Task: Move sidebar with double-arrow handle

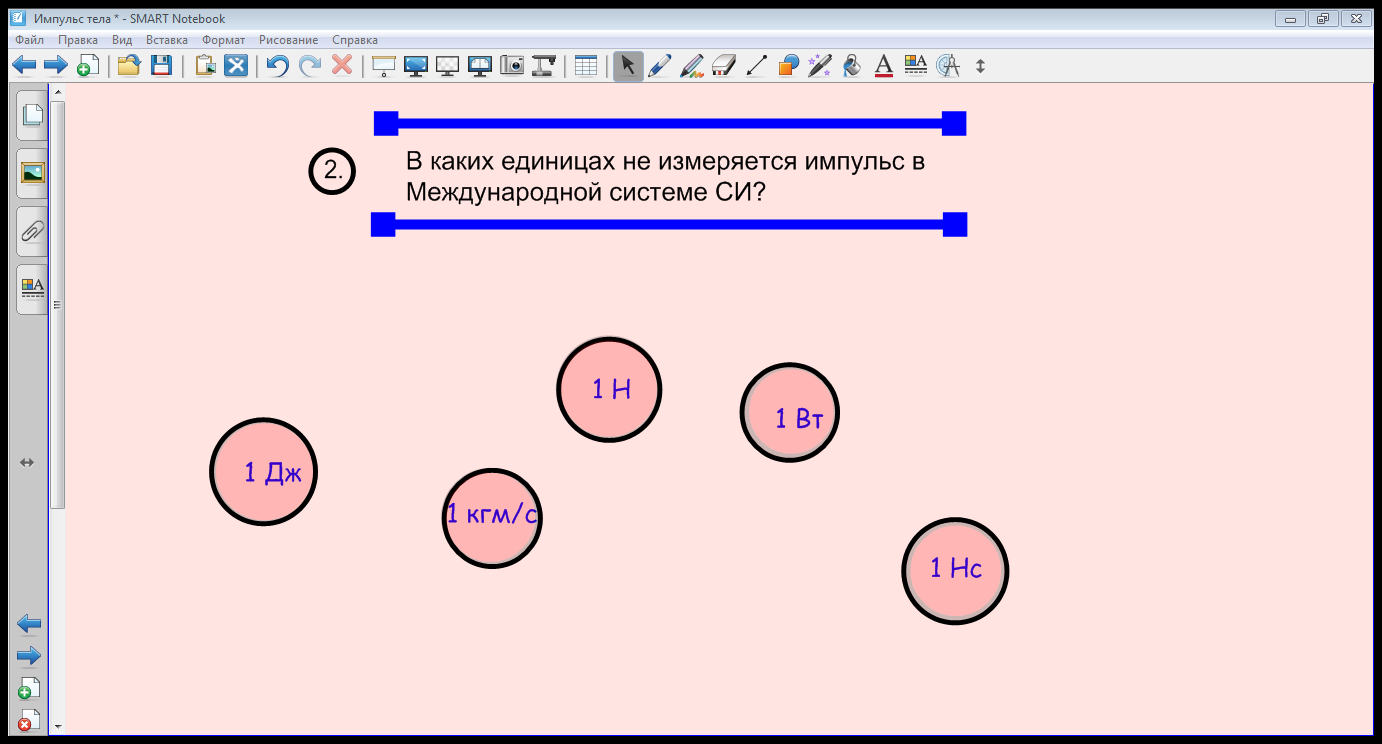Action: [27, 462]
